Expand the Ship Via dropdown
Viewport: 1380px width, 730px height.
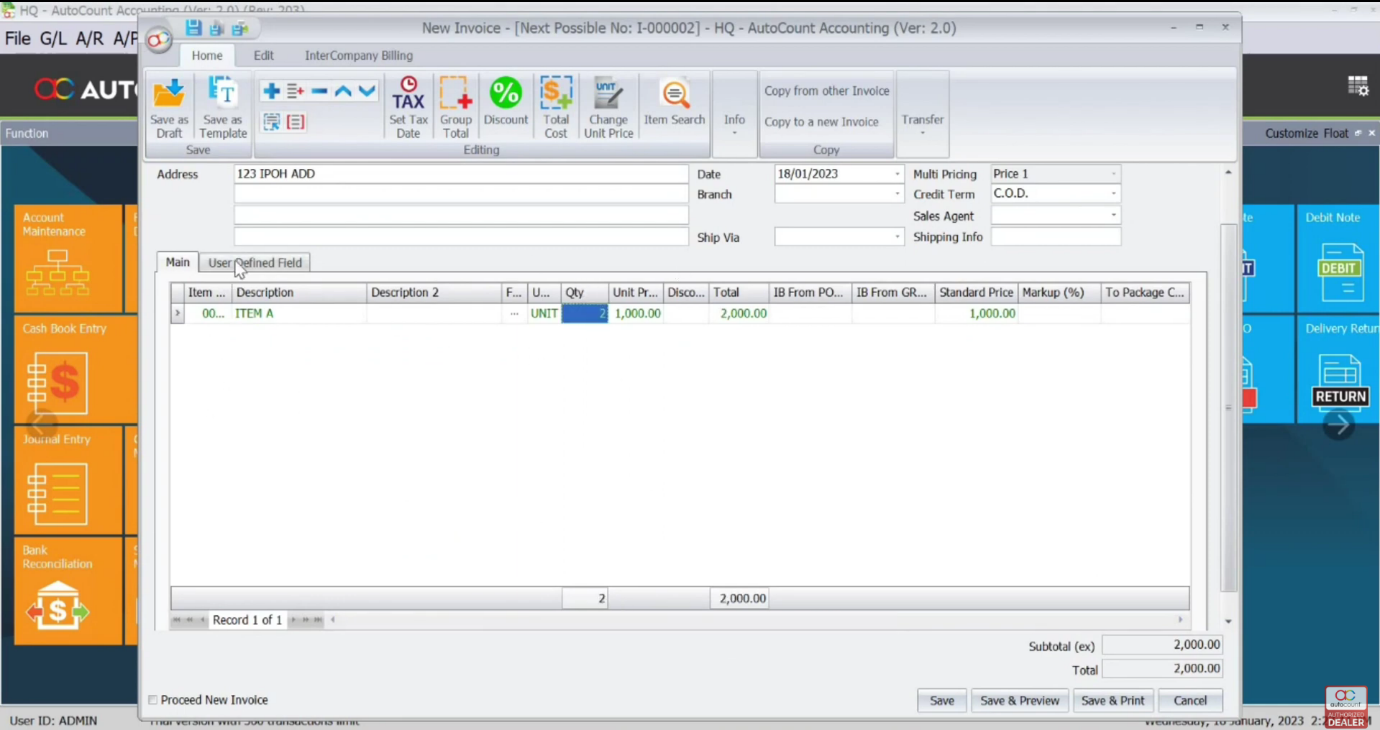tap(896, 237)
